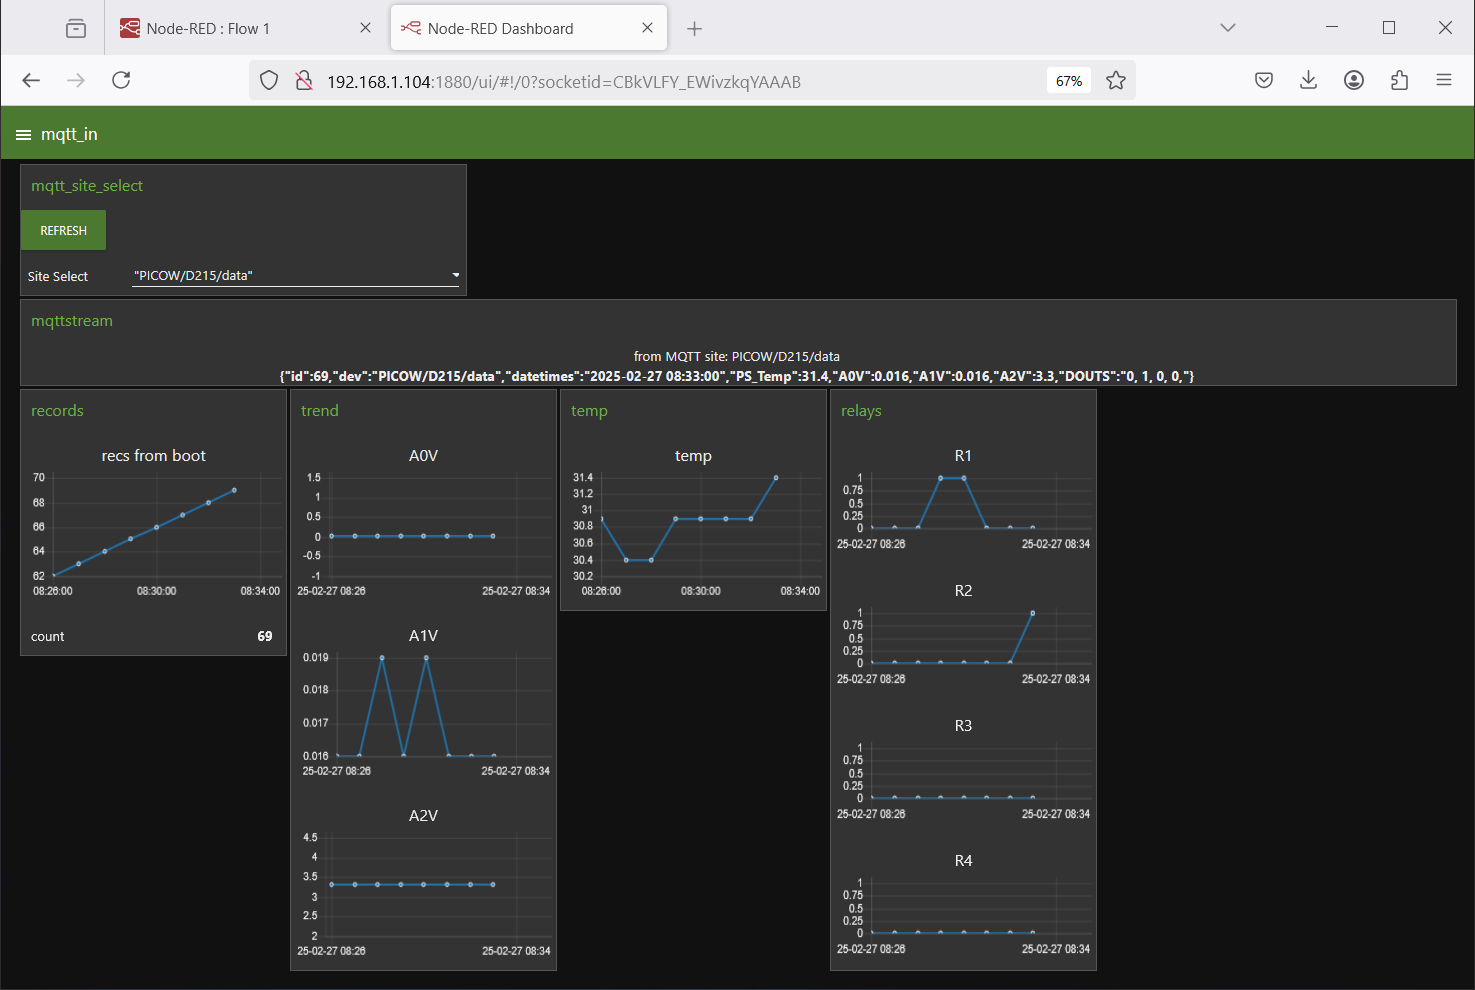Image resolution: width=1475 pixels, height=990 pixels.
Task: List all tabs dropdown arrow
Action: click(1228, 28)
